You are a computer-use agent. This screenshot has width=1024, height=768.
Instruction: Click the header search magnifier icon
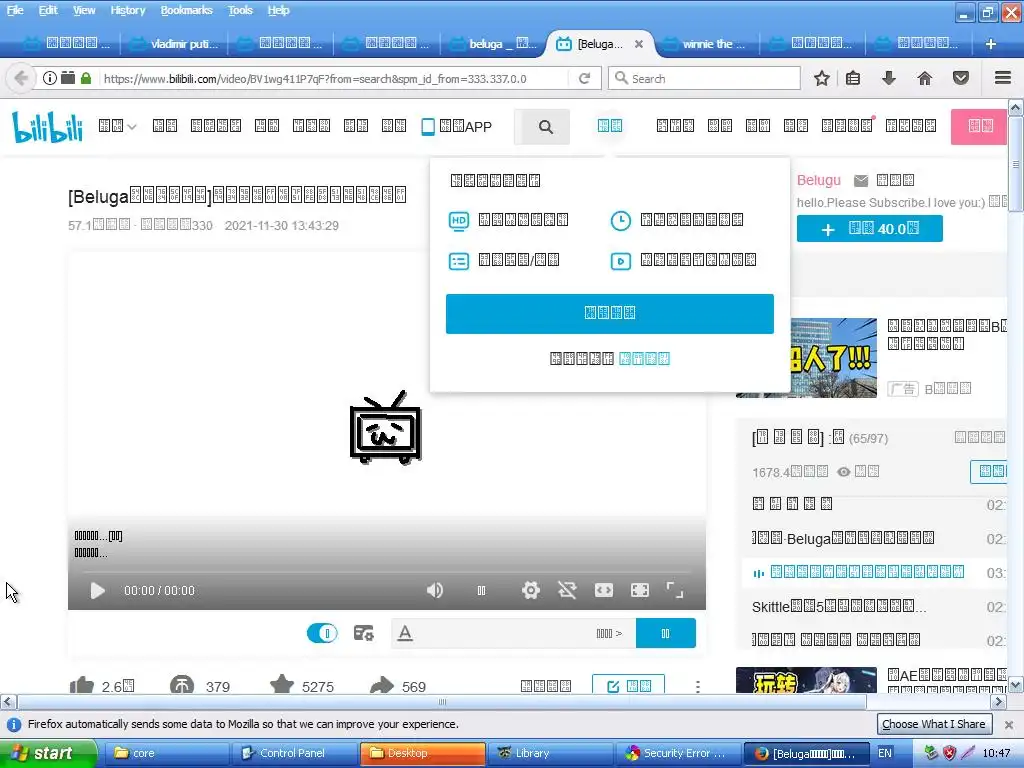(545, 127)
